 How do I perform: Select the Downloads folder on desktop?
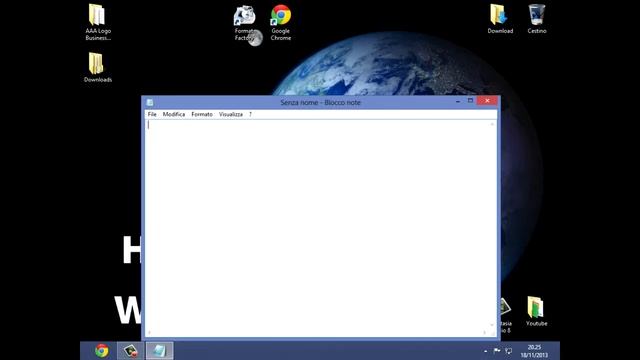[x=98, y=68]
